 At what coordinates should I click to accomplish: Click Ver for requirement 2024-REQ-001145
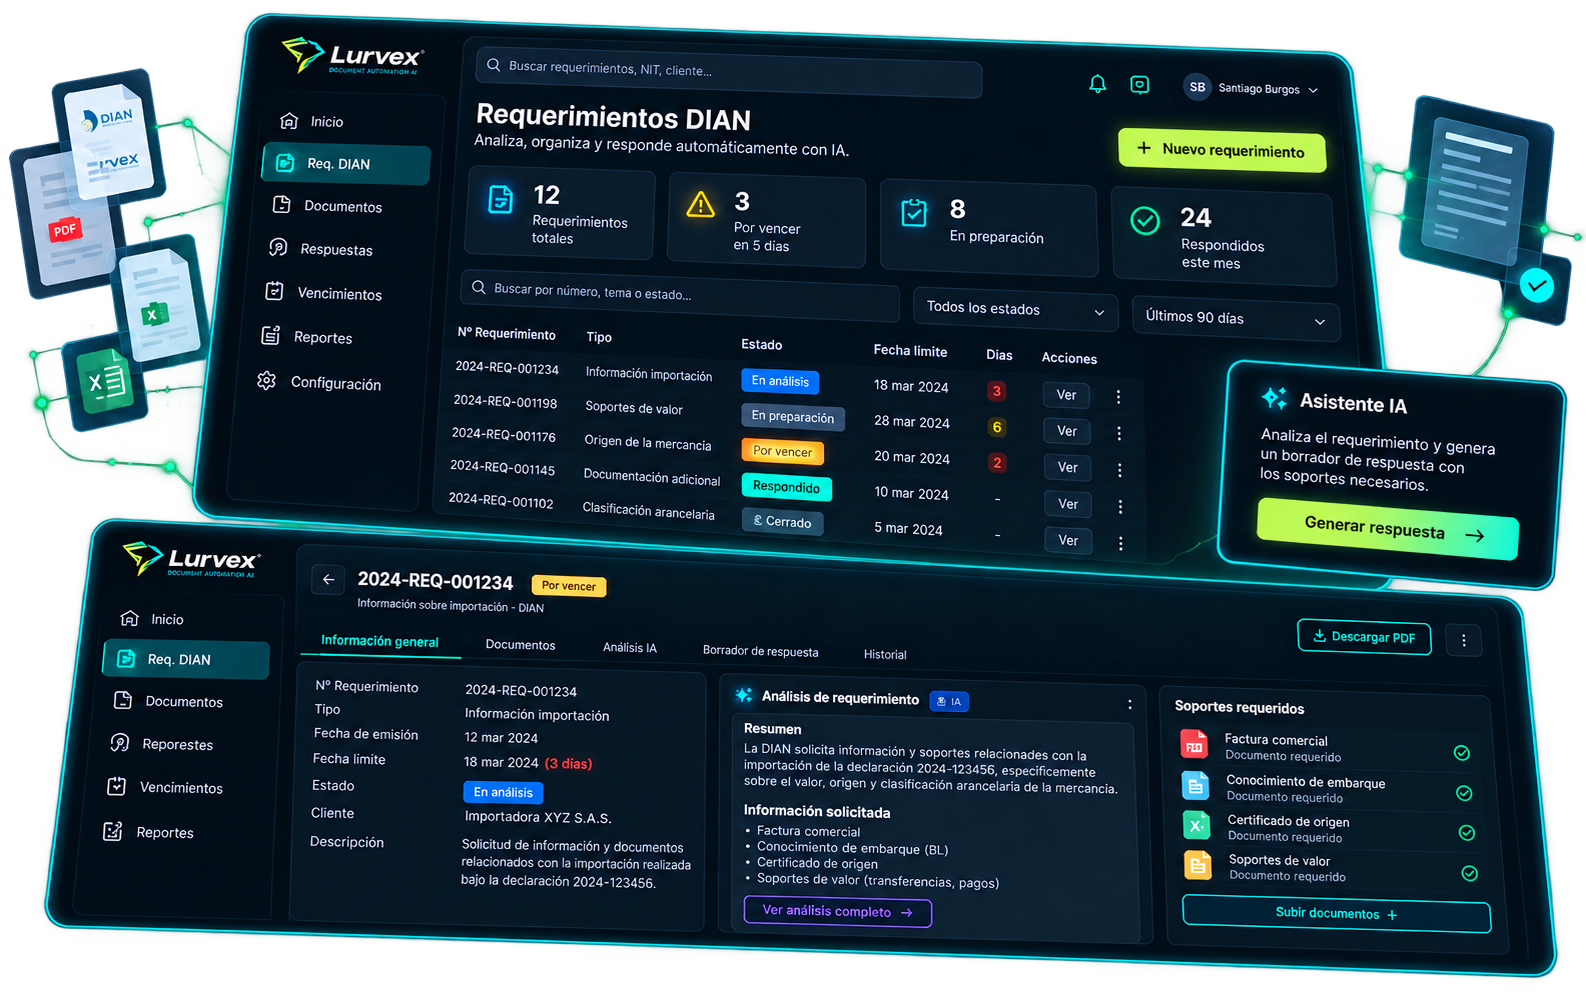1068,504
